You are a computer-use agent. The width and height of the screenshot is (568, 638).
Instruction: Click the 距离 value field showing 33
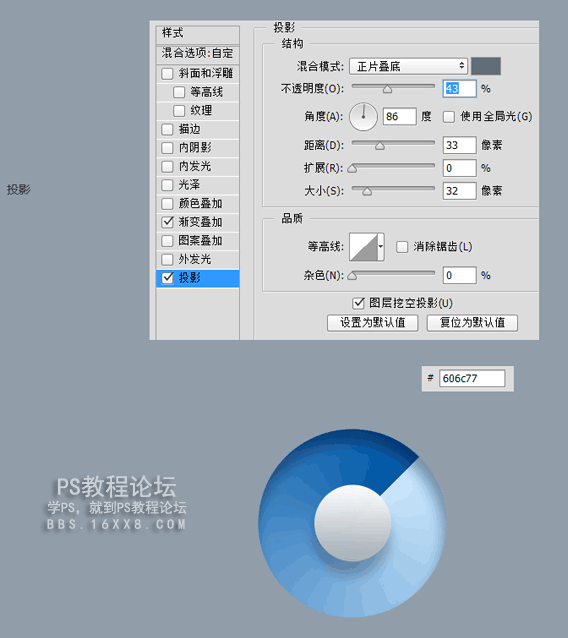[x=459, y=145]
